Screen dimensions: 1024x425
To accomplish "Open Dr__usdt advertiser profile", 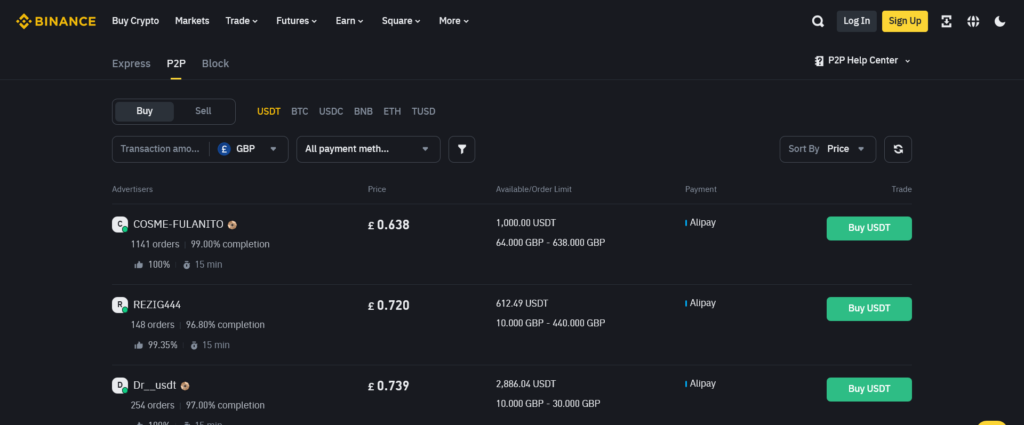I will tap(155, 386).
